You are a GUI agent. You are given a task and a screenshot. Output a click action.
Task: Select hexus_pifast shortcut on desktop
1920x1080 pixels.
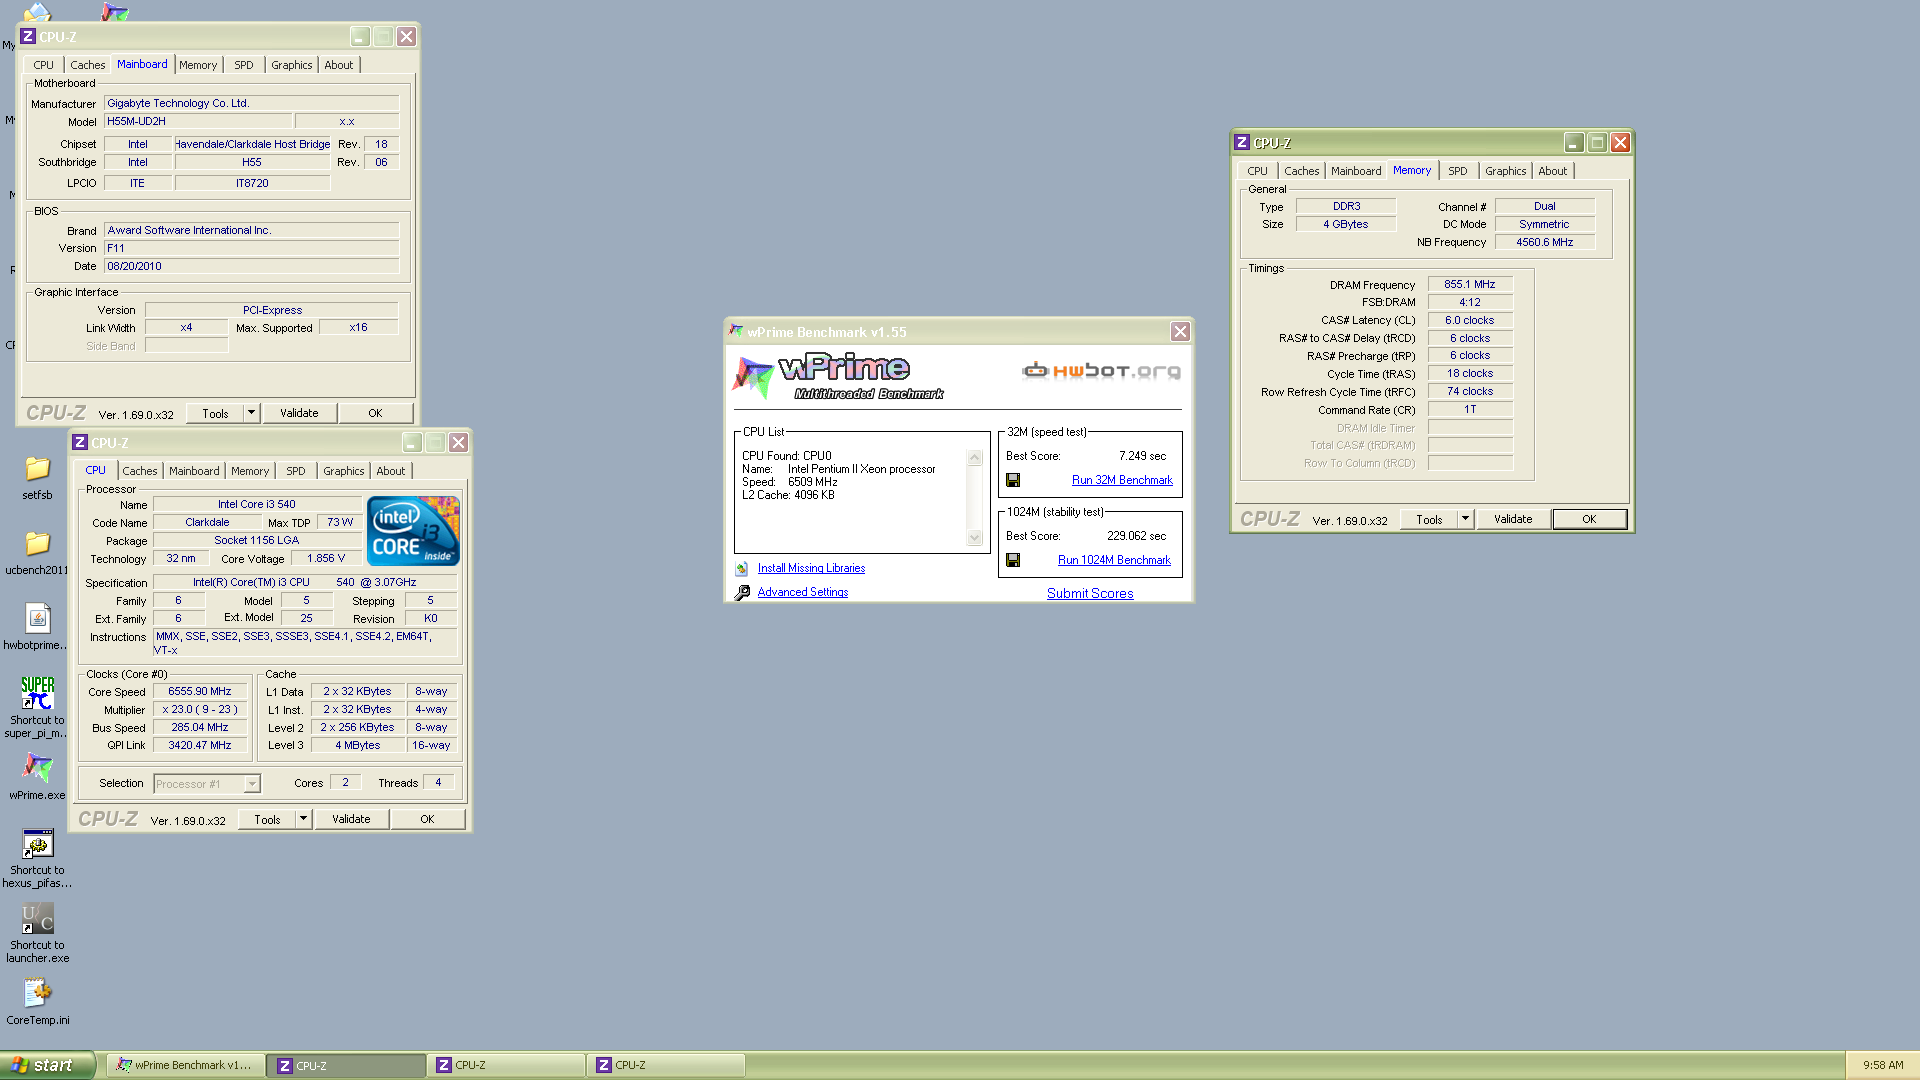(x=37, y=844)
